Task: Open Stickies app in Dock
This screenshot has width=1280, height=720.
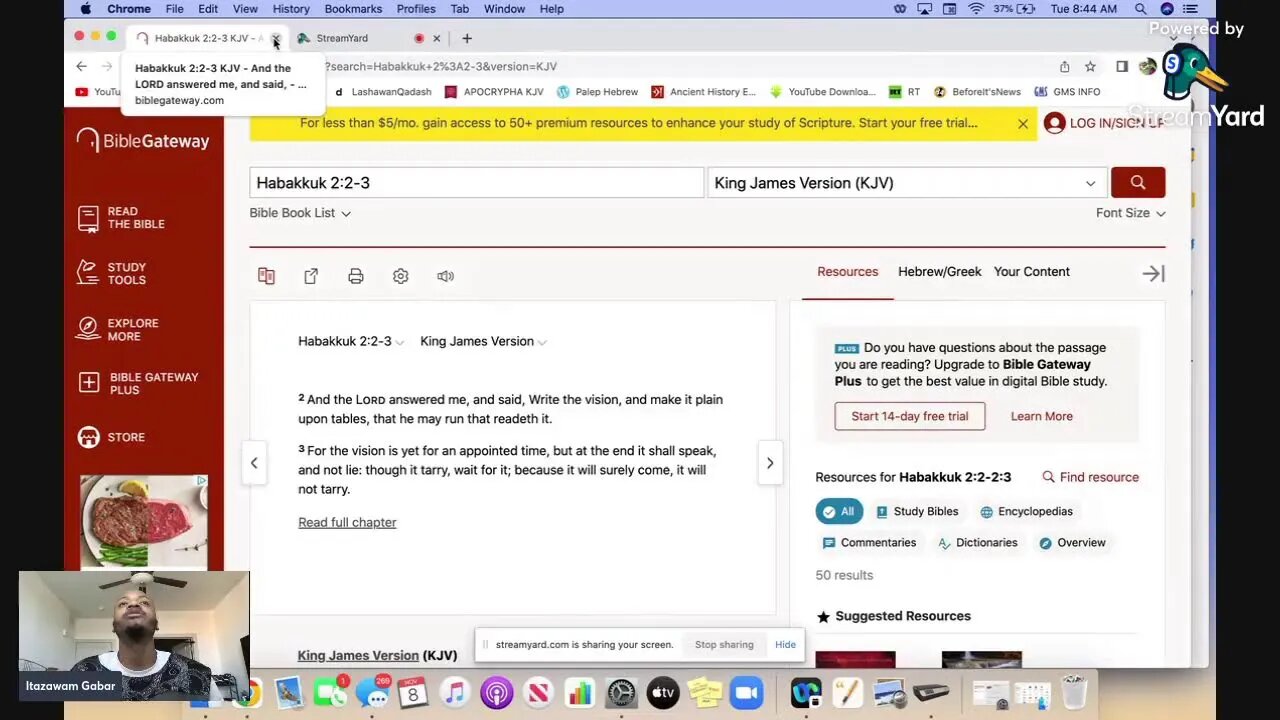Action: point(705,692)
